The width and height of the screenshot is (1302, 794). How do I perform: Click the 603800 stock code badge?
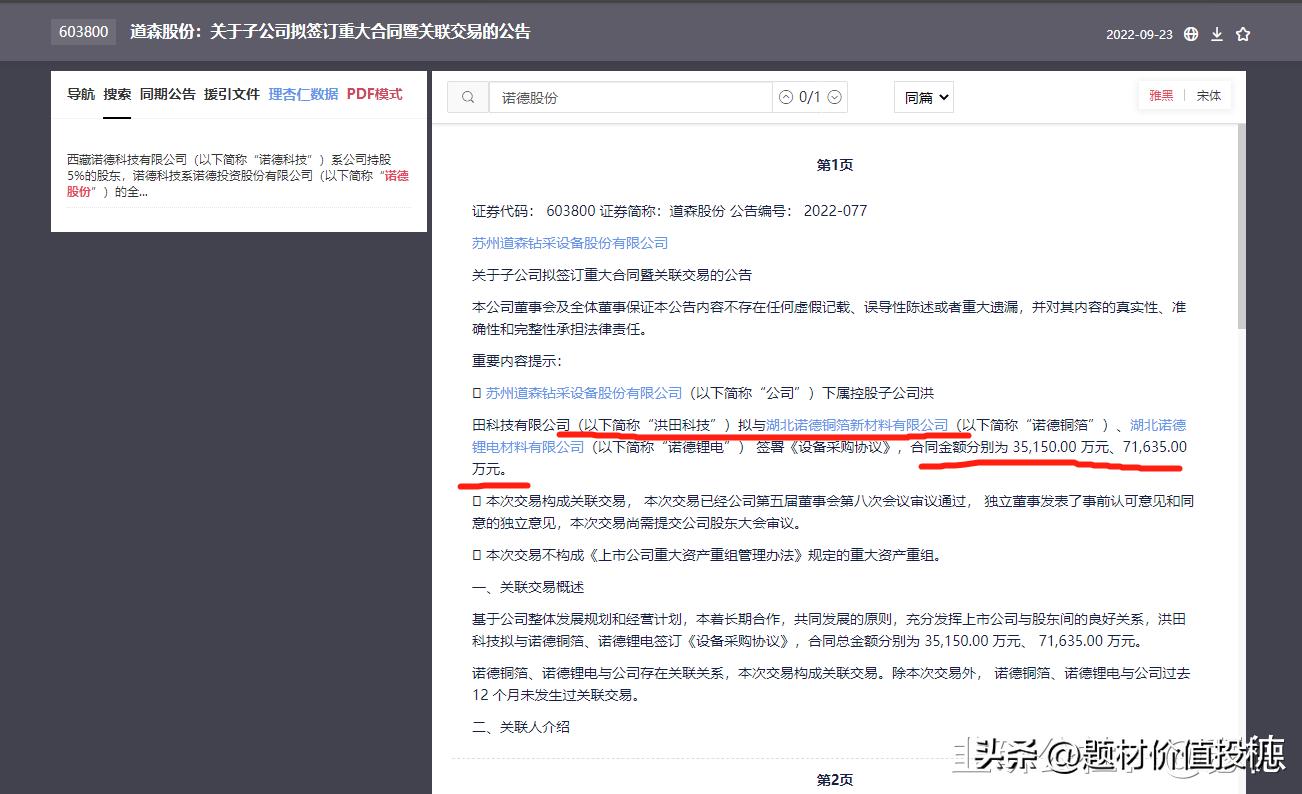point(84,32)
